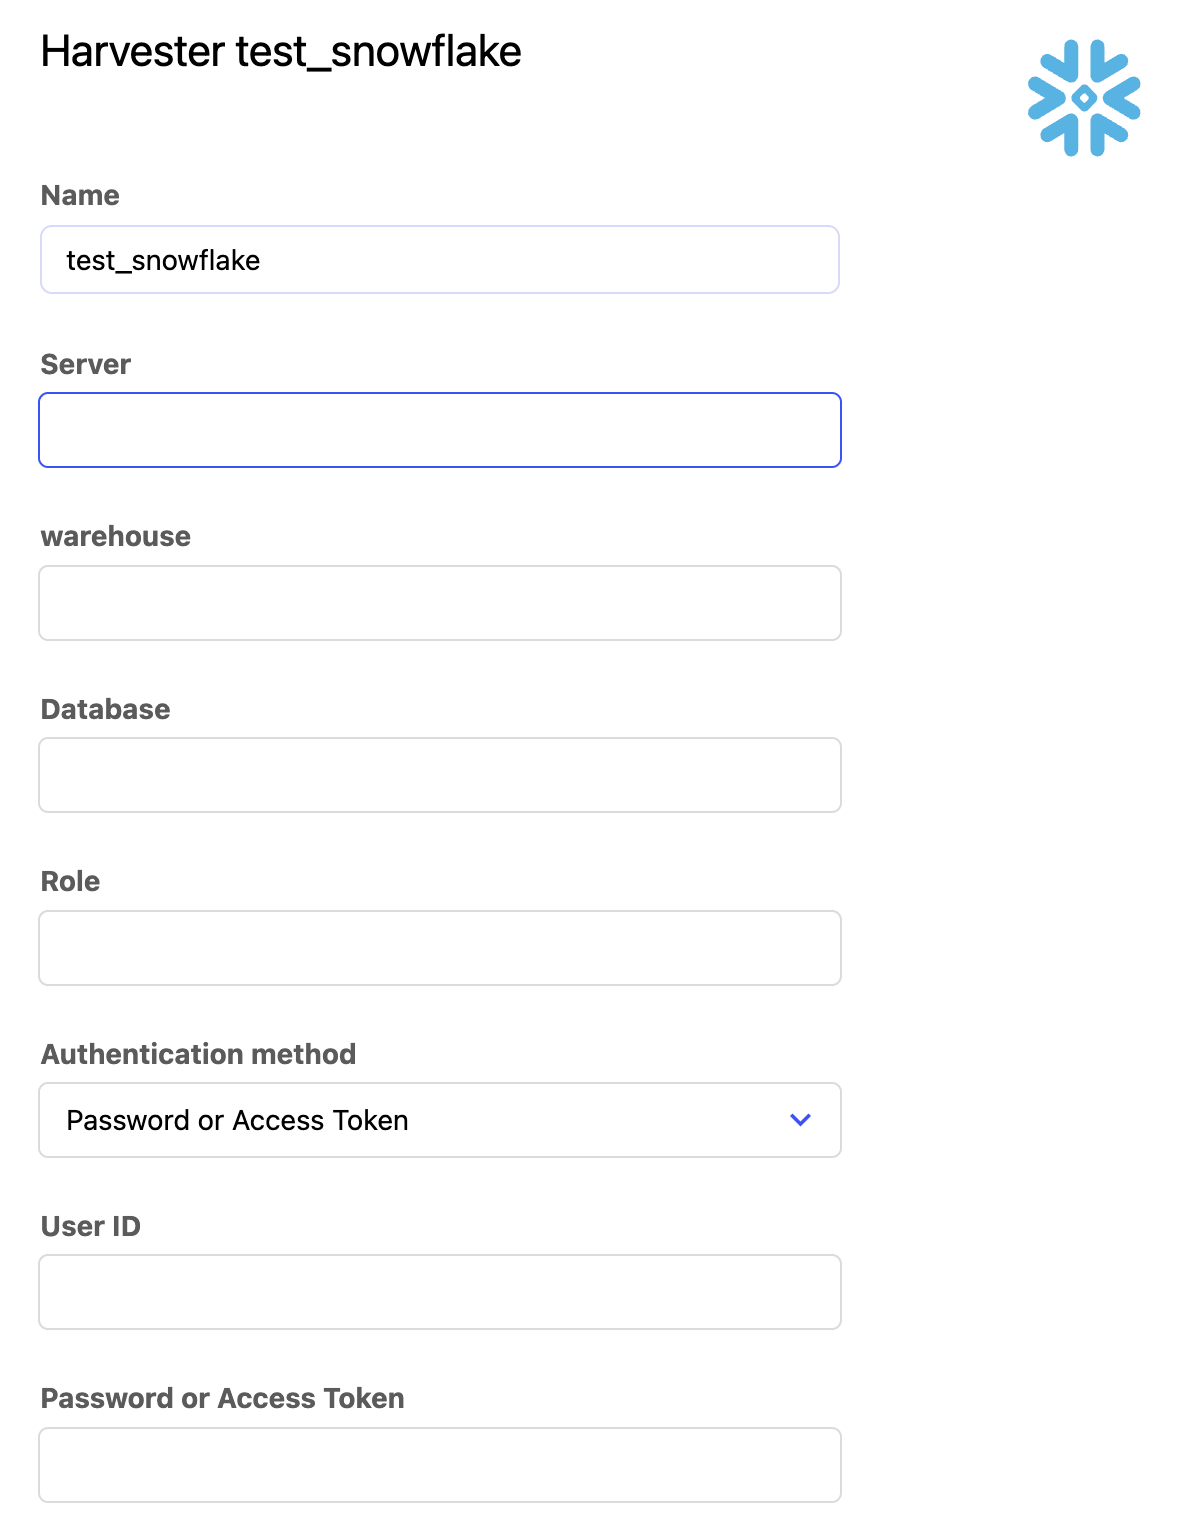
Task: Click the 'Name' field label
Action: [80, 195]
